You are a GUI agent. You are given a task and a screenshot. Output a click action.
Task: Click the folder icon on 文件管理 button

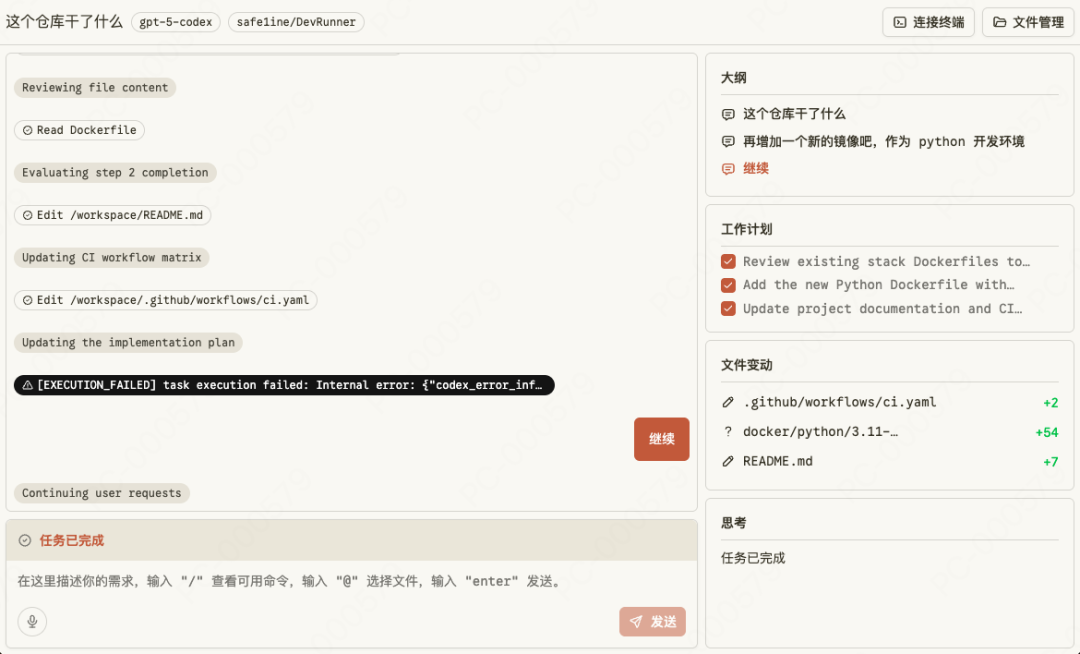coord(999,21)
